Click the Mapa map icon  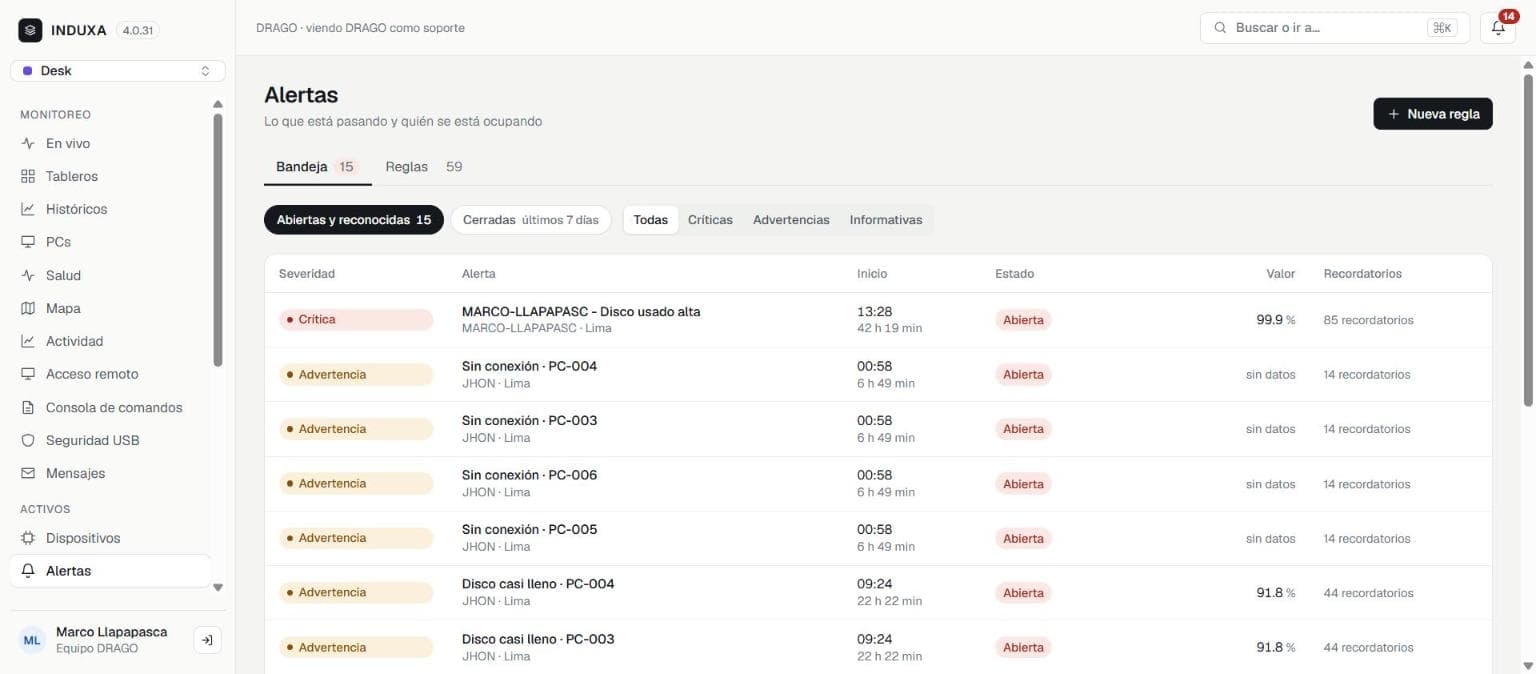(x=28, y=308)
